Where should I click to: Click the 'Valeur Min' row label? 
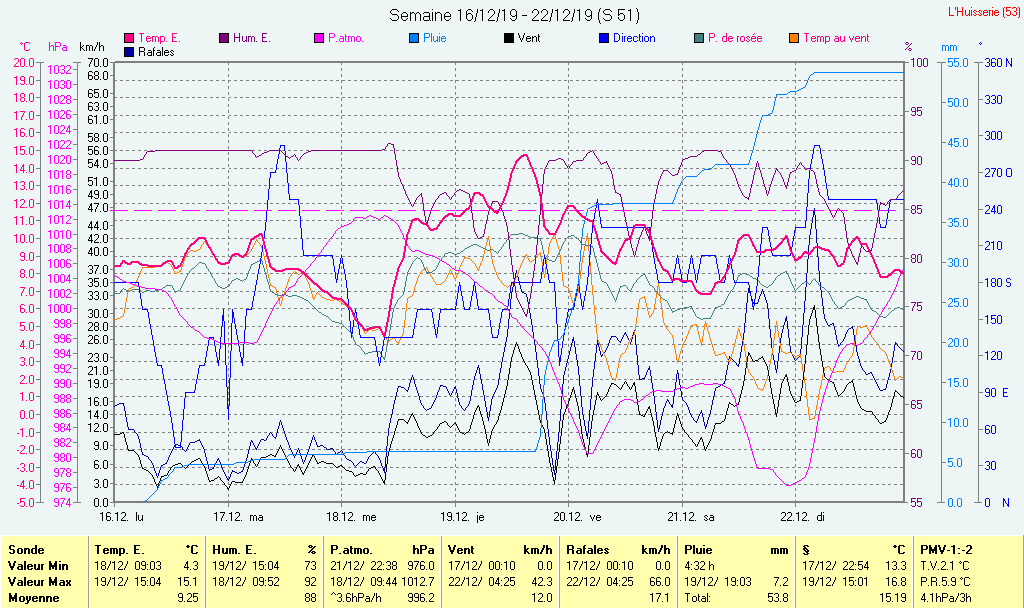click(x=38, y=566)
